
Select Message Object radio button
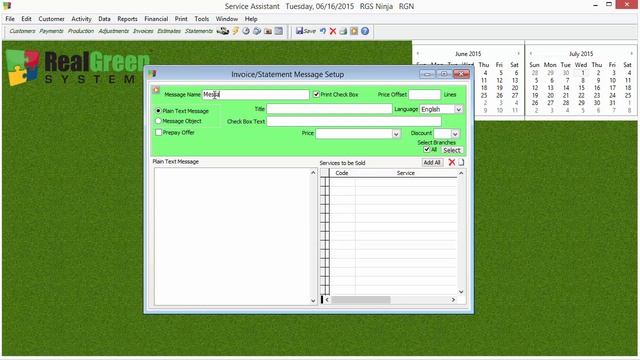pyautogui.click(x=158, y=121)
